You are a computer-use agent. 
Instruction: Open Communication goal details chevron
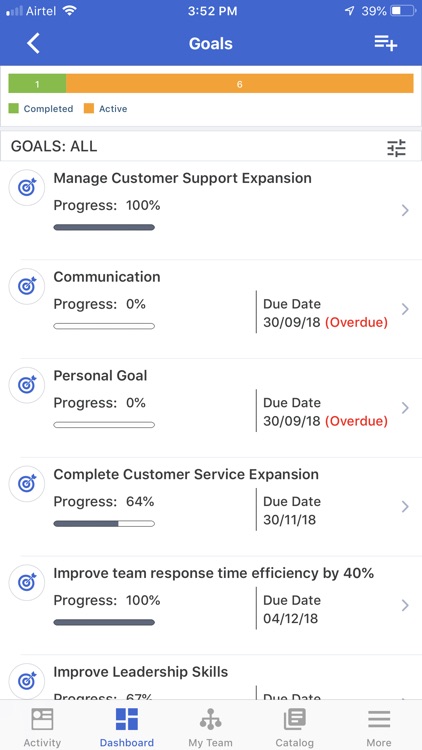405,309
